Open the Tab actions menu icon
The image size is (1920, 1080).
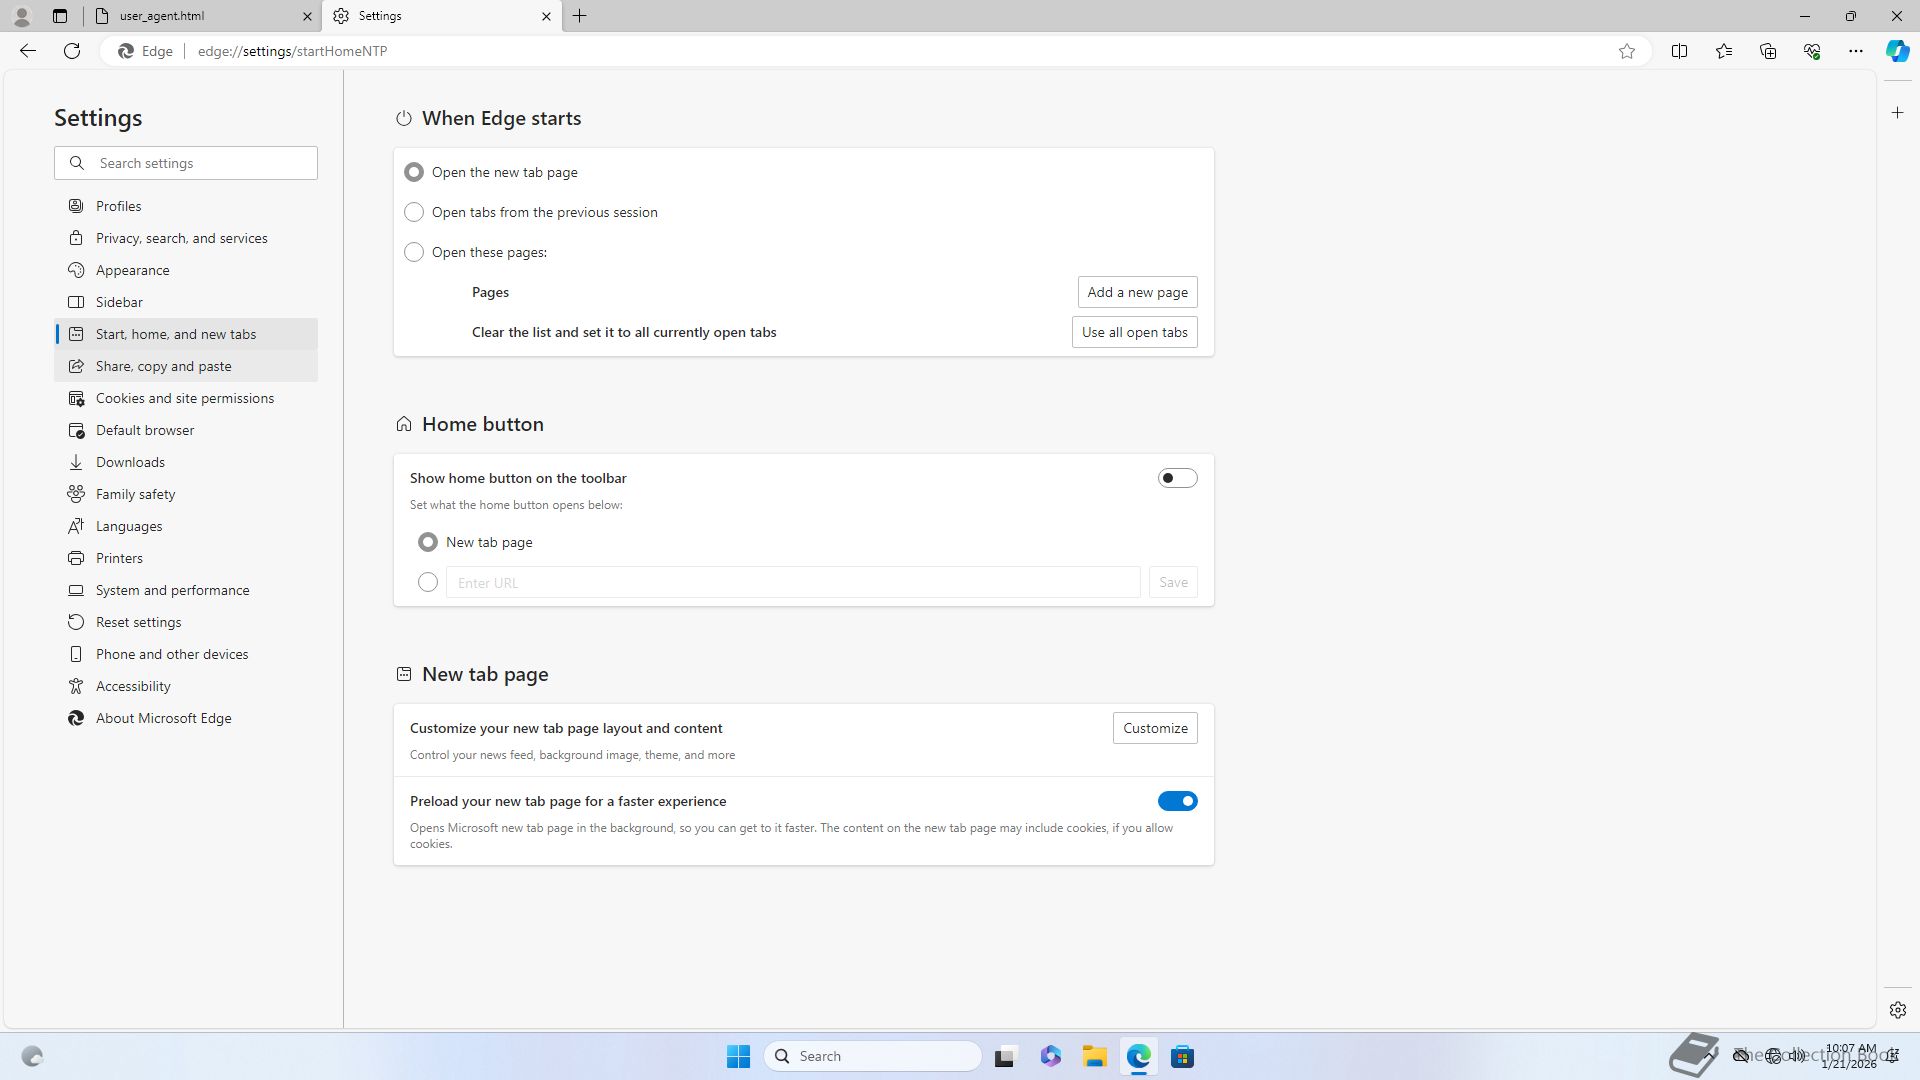(60, 16)
